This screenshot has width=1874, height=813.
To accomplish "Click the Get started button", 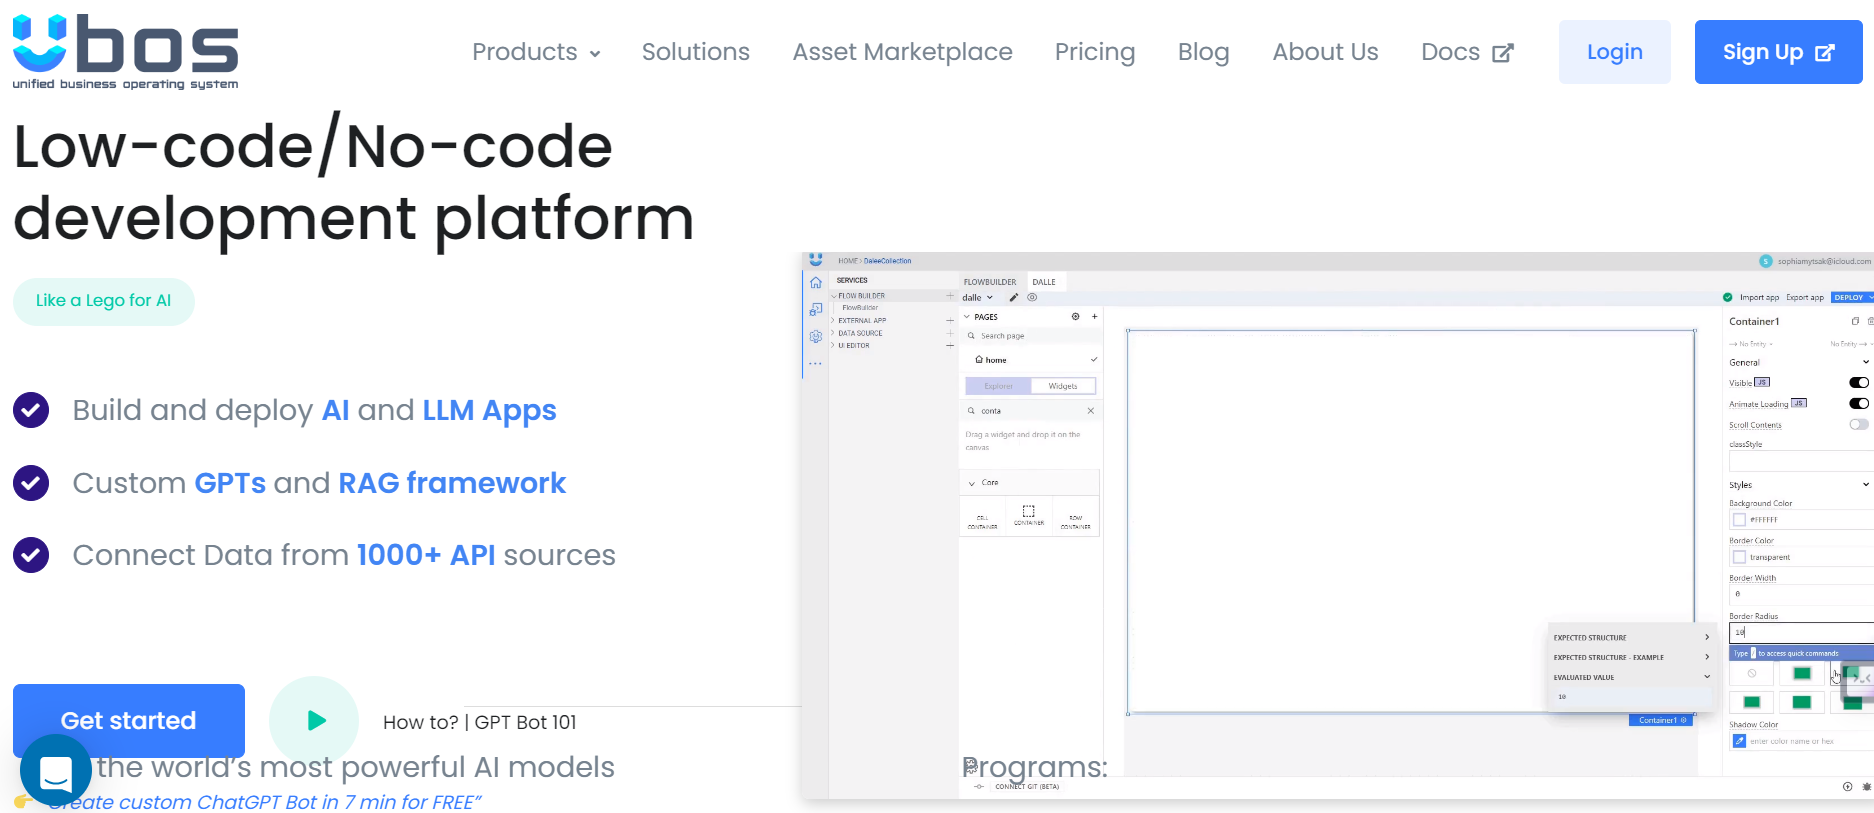I will click(x=129, y=720).
